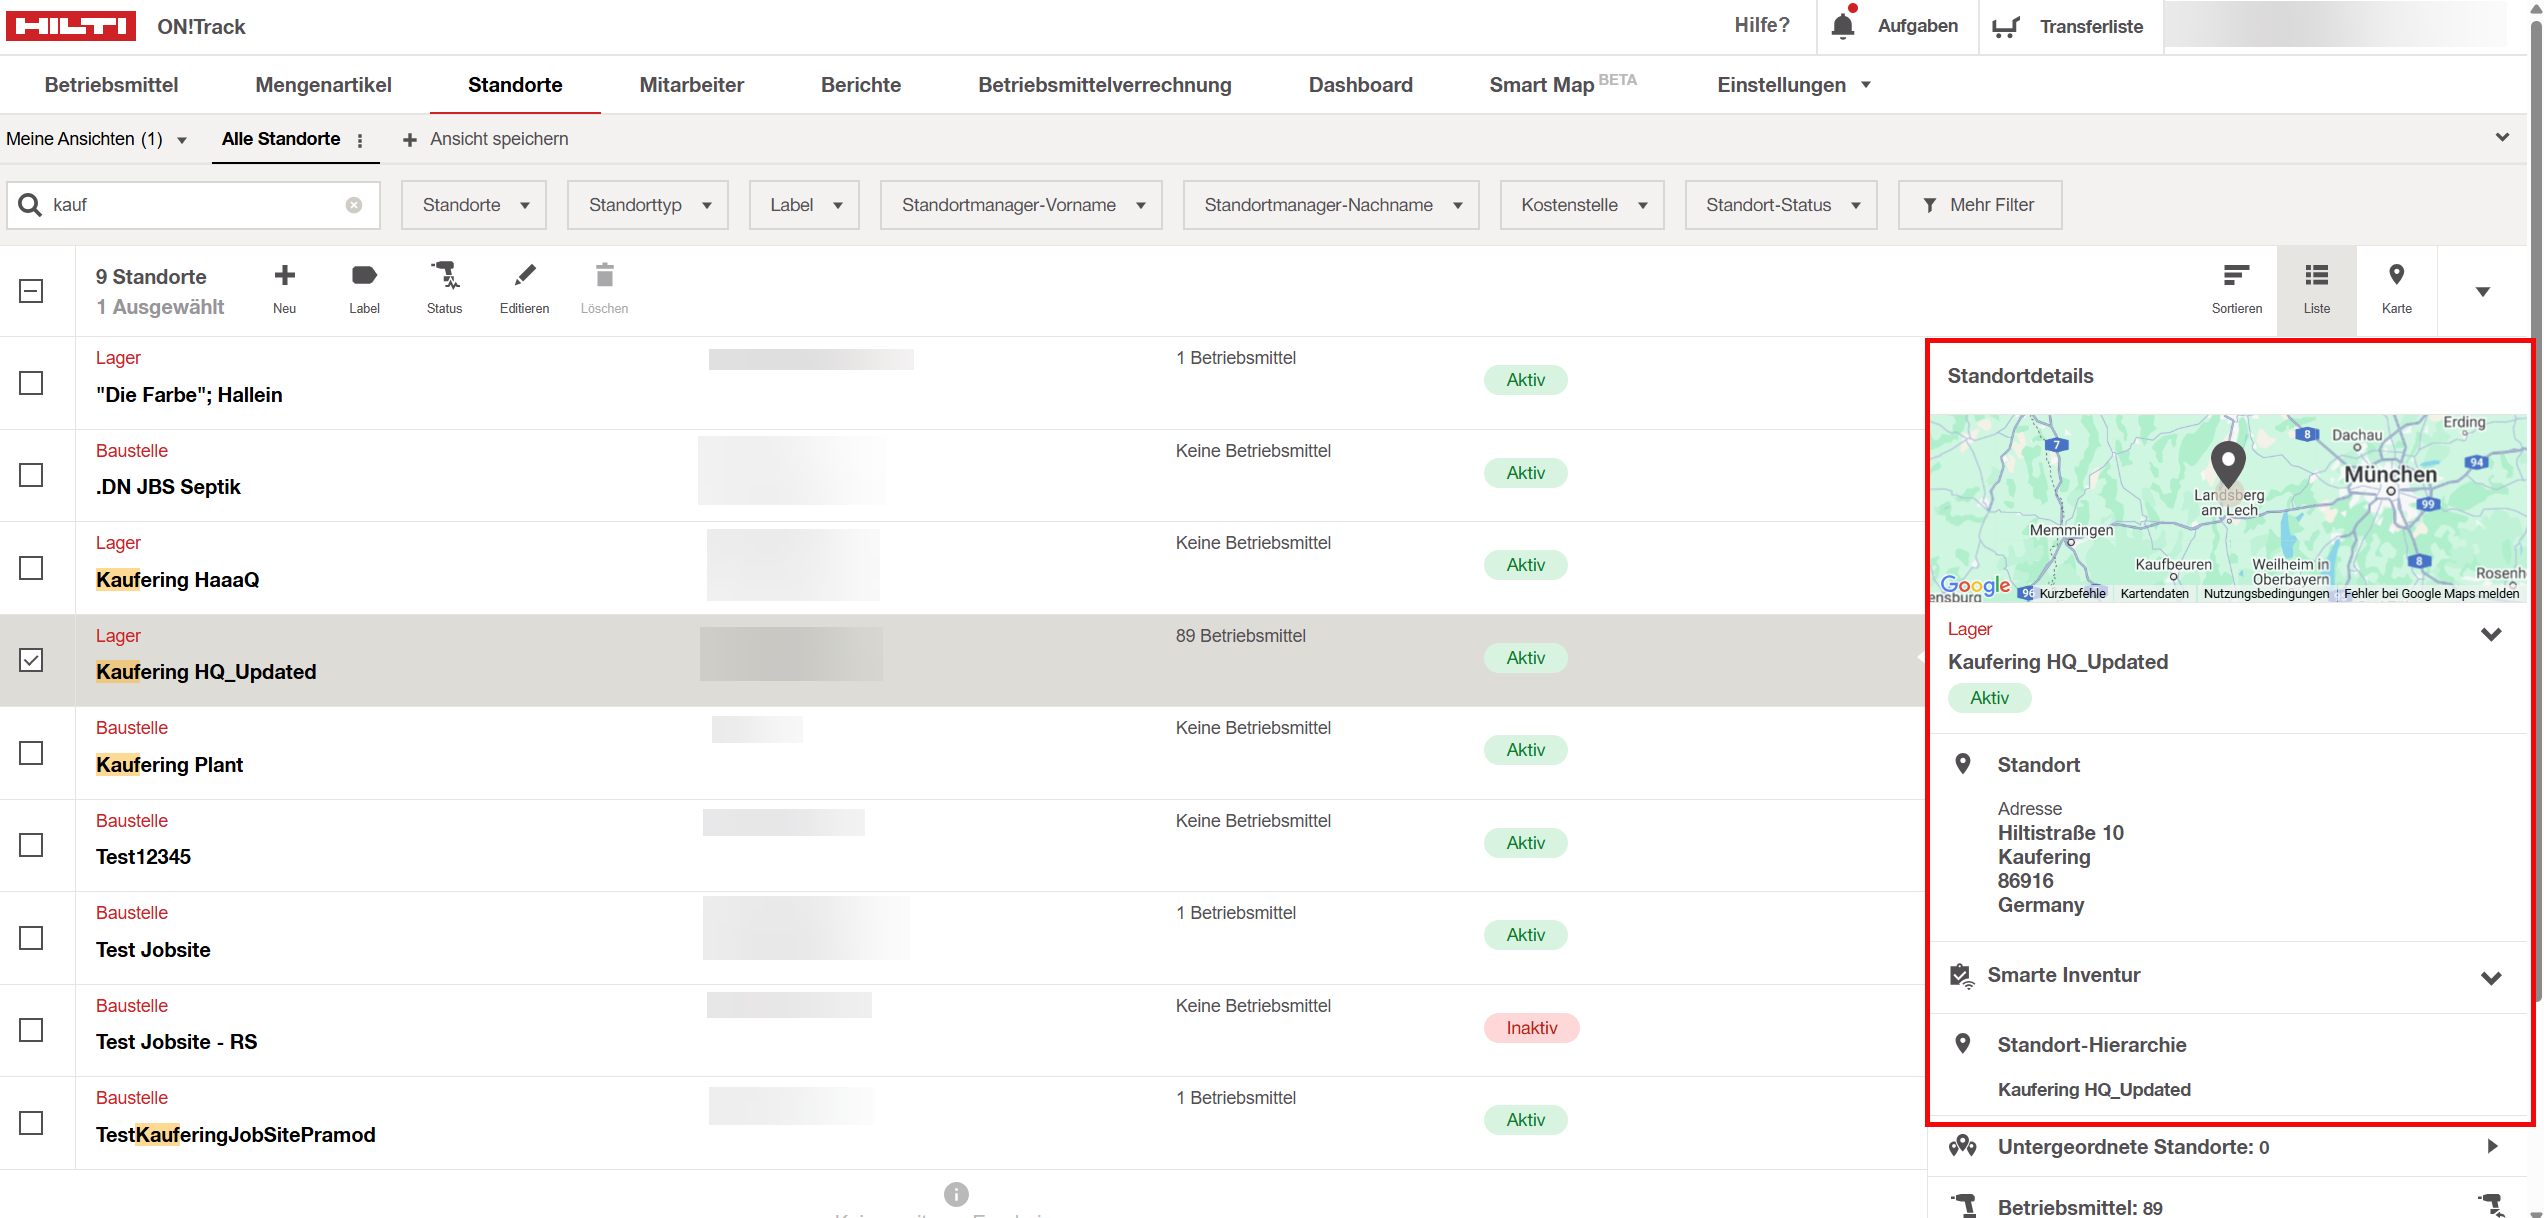Viewport: 2544px width, 1218px height.
Task: Open the Standorttyp filter dropdown
Action: (648, 205)
